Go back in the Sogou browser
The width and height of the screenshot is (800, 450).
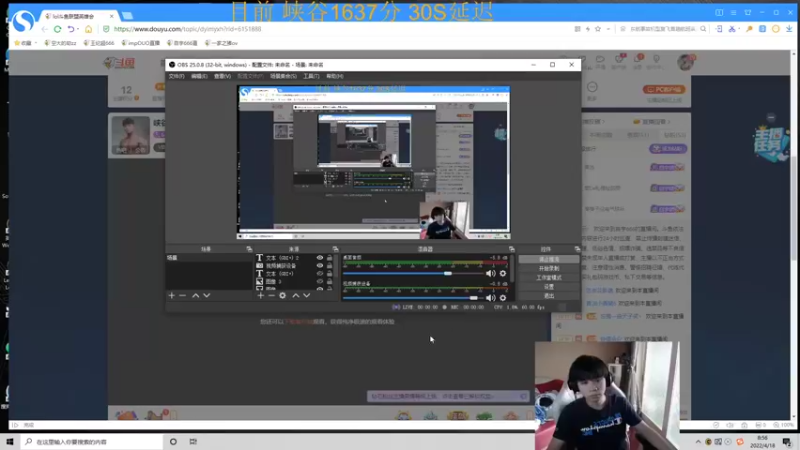(44, 29)
